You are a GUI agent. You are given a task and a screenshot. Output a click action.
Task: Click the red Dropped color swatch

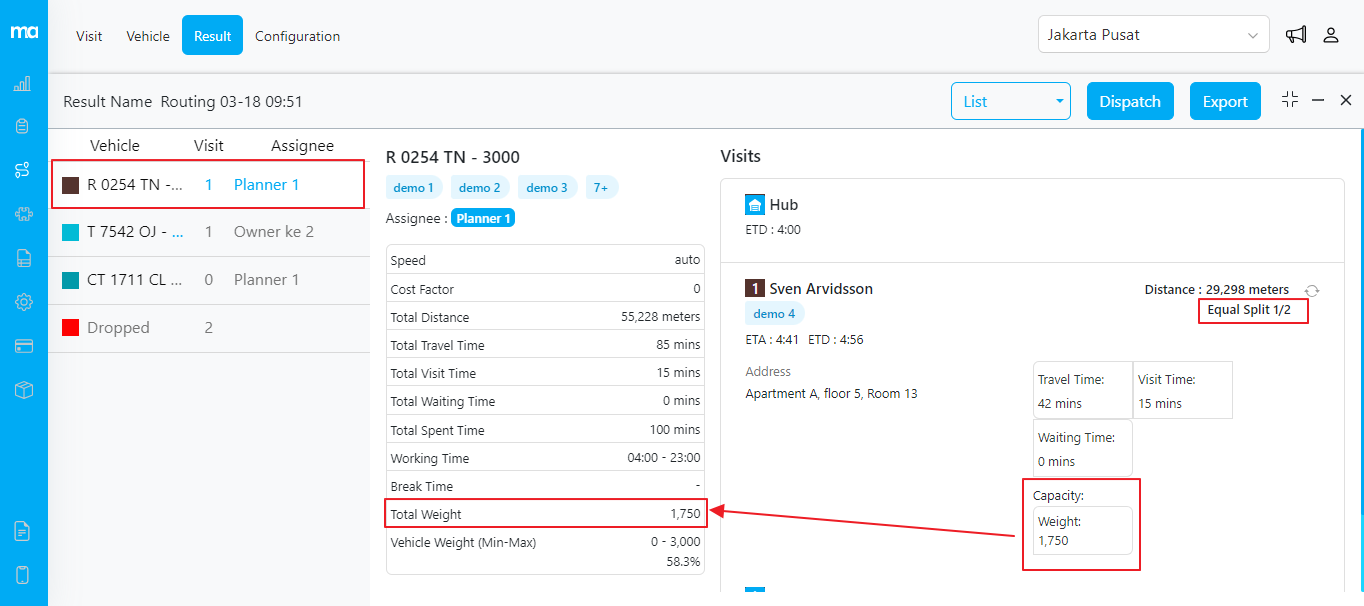tap(70, 328)
